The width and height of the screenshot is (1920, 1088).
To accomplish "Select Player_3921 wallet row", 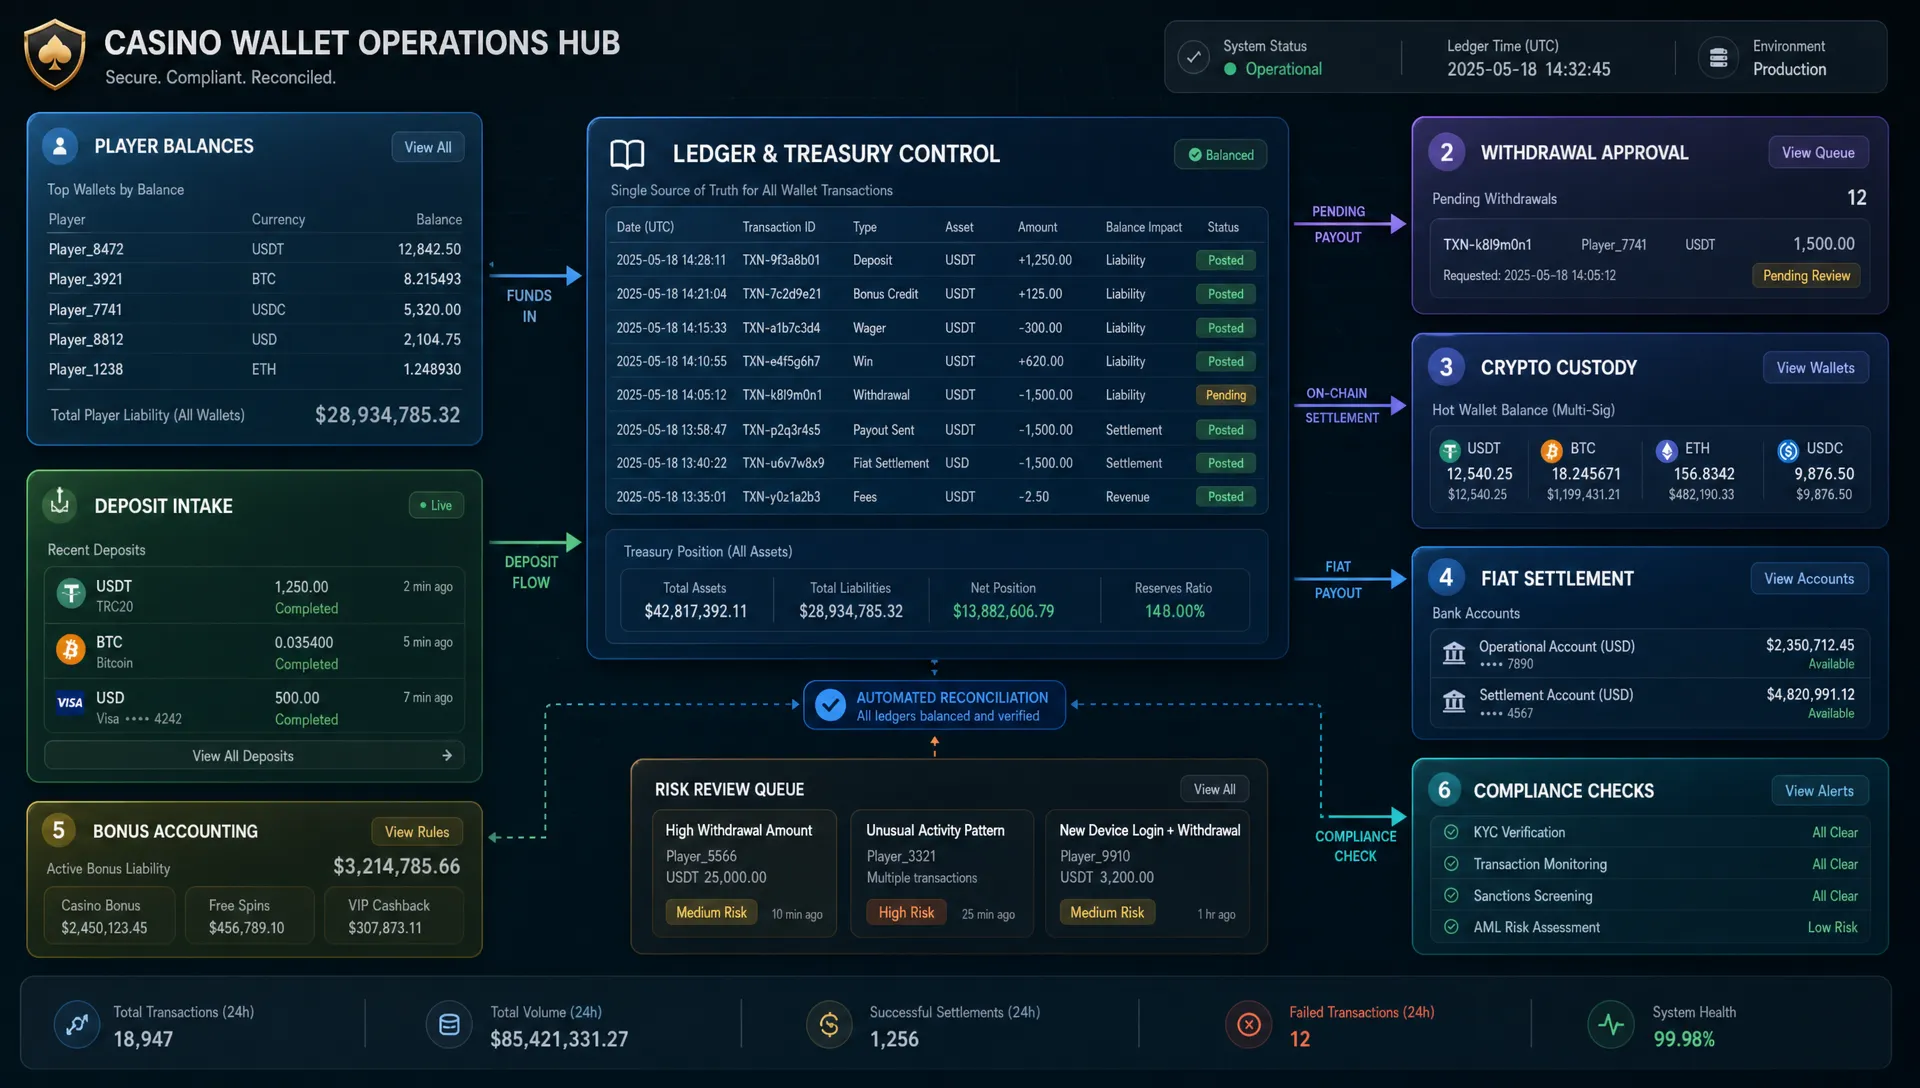I will coord(255,279).
